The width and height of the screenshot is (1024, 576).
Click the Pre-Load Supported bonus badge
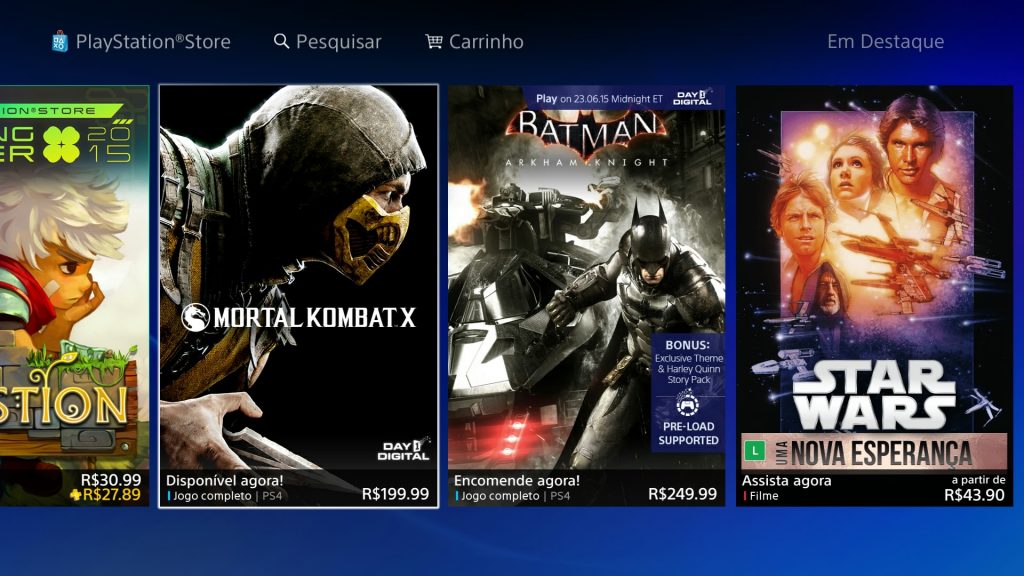[688, 393]
